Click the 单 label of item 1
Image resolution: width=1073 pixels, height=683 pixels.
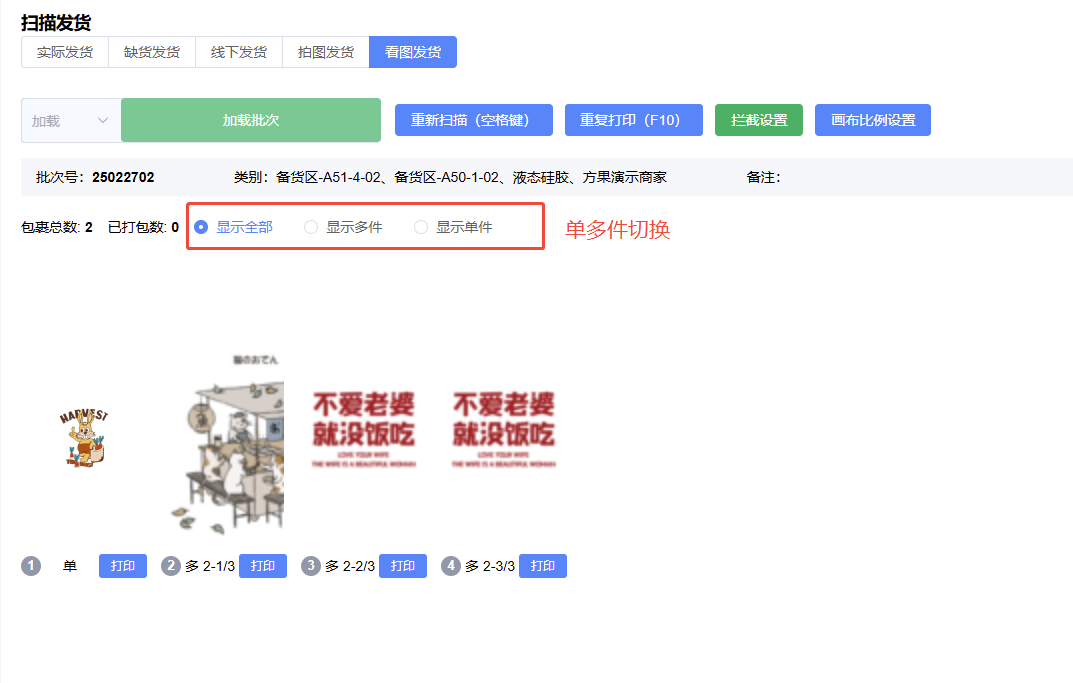tap(70, 566)
